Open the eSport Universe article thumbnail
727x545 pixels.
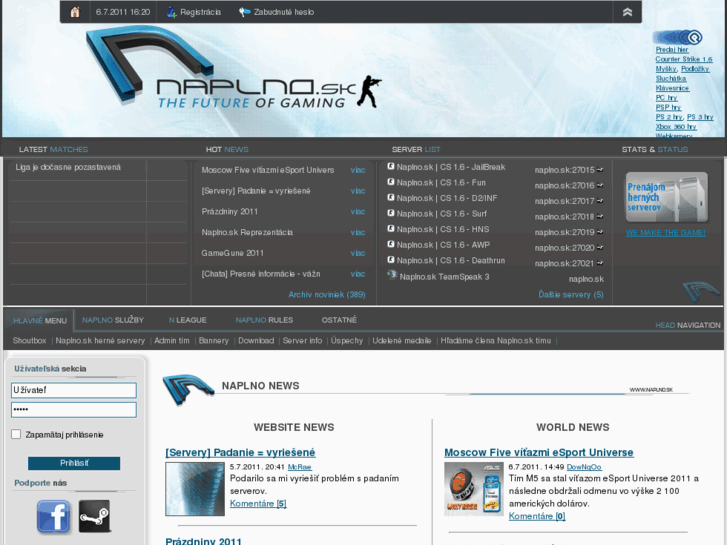[x=474, y=489]
